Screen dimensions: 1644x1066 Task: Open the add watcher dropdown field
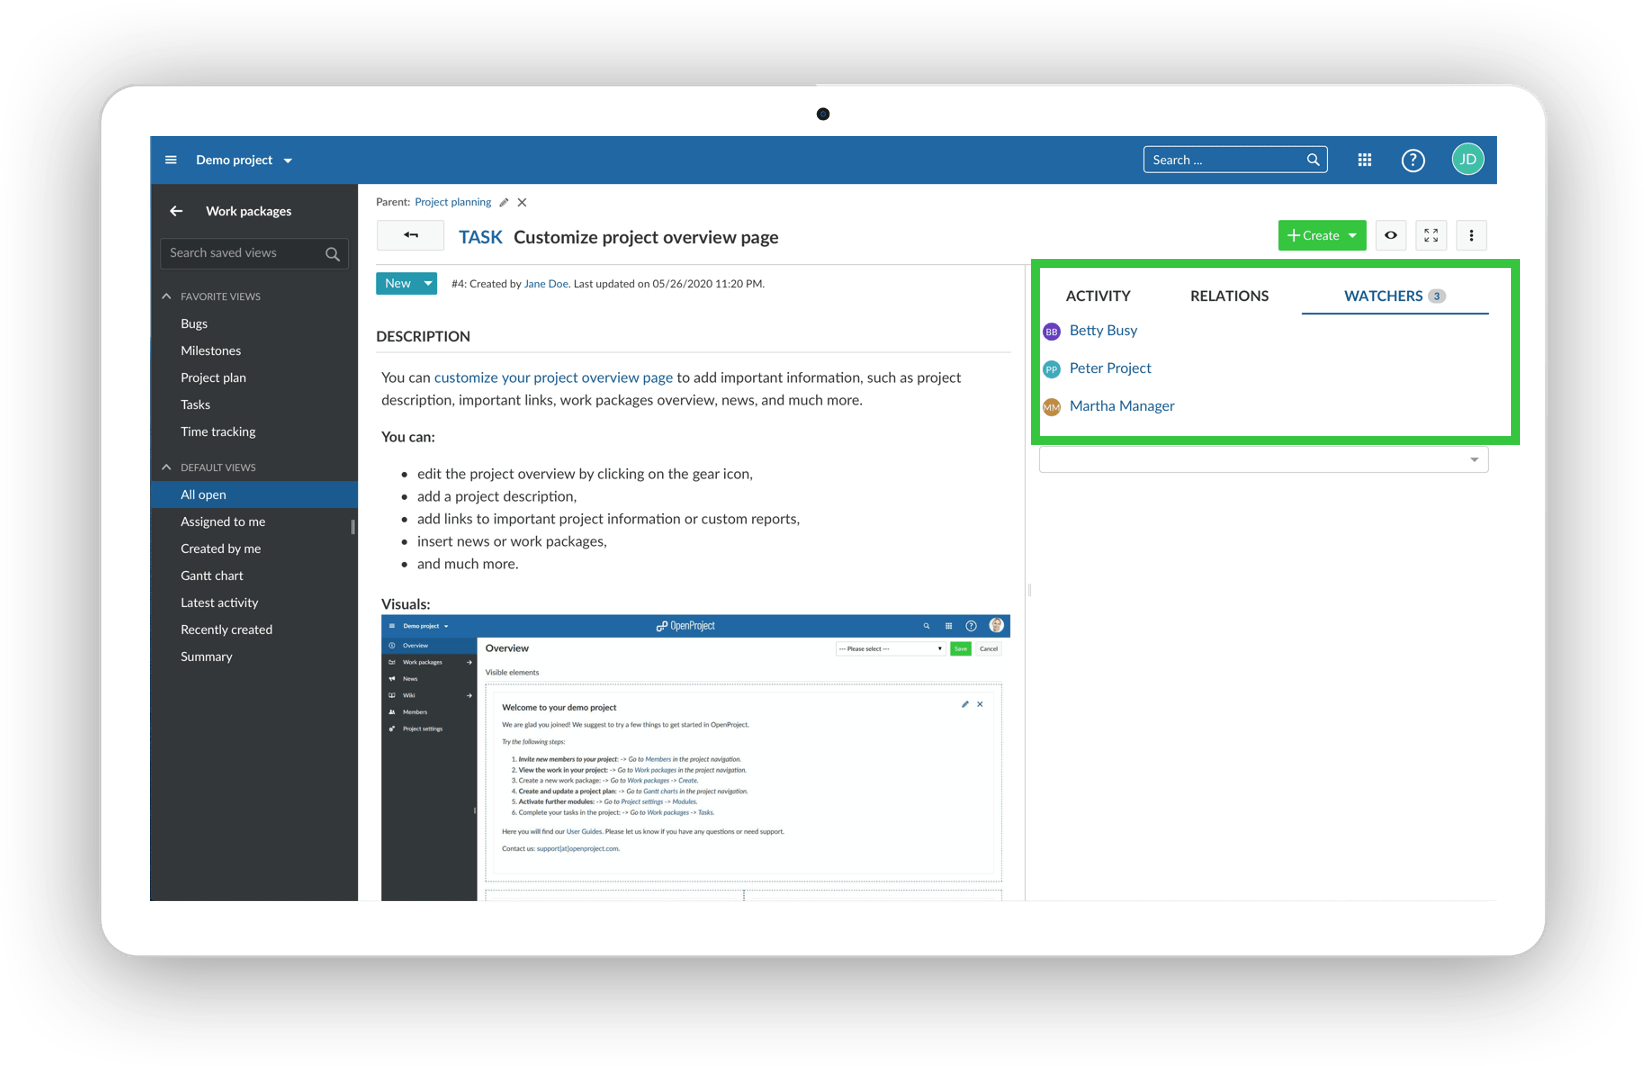coord(1262,460)
